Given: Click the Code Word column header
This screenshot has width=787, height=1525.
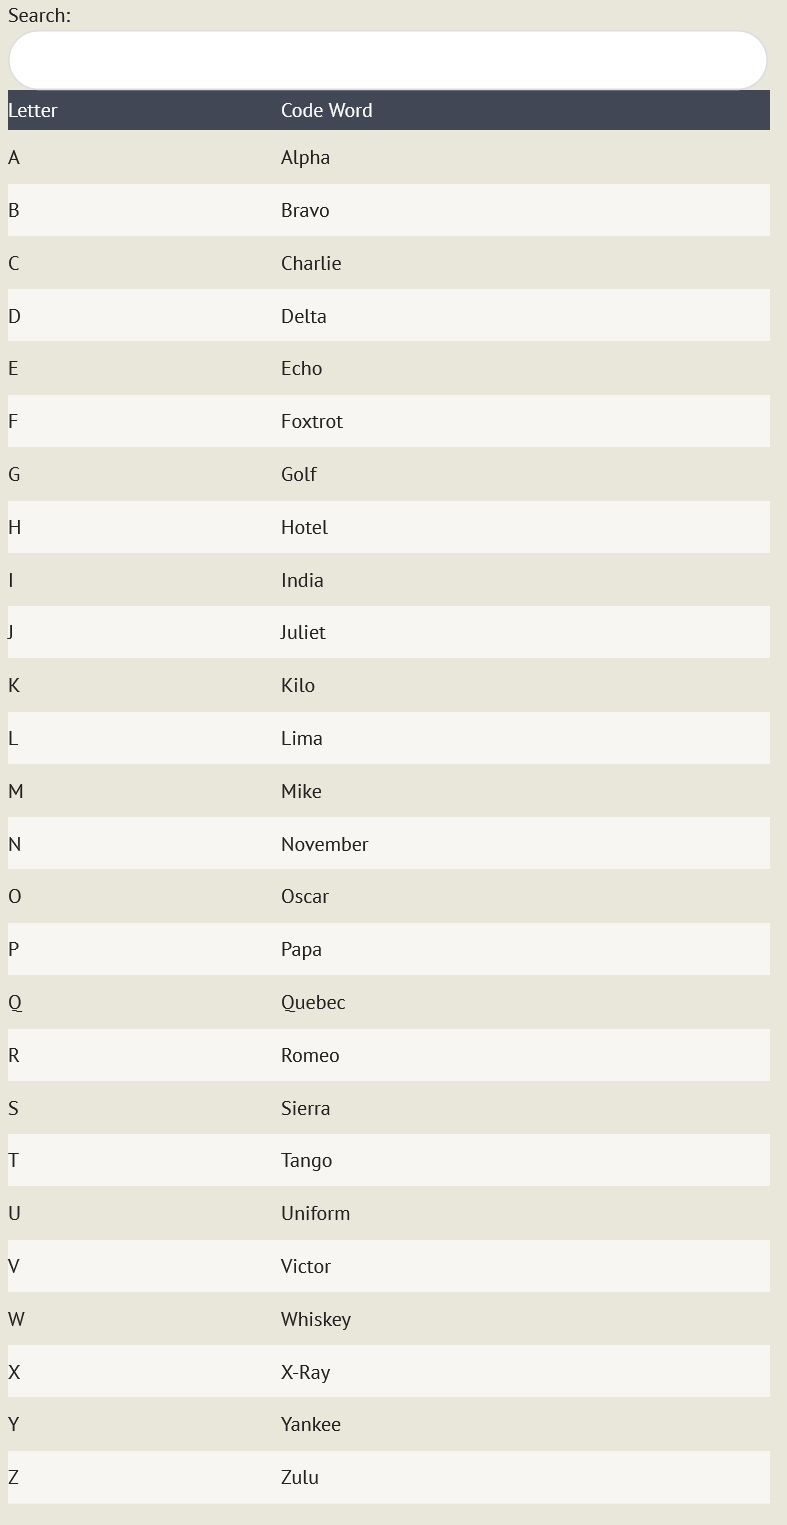Looking at the screenshot, I should coord(326,110).
